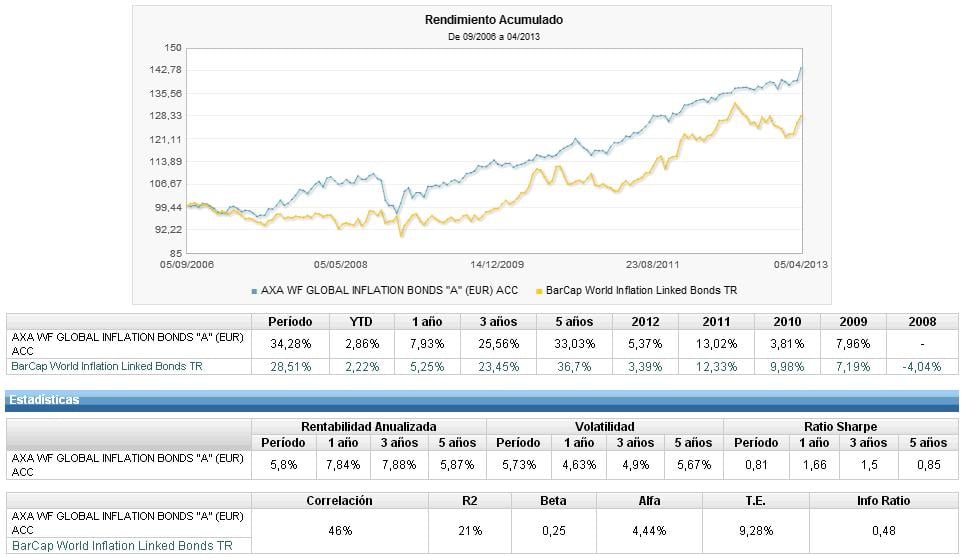Click the blue AXA legend color marker
963x558 pixels.
254,291
